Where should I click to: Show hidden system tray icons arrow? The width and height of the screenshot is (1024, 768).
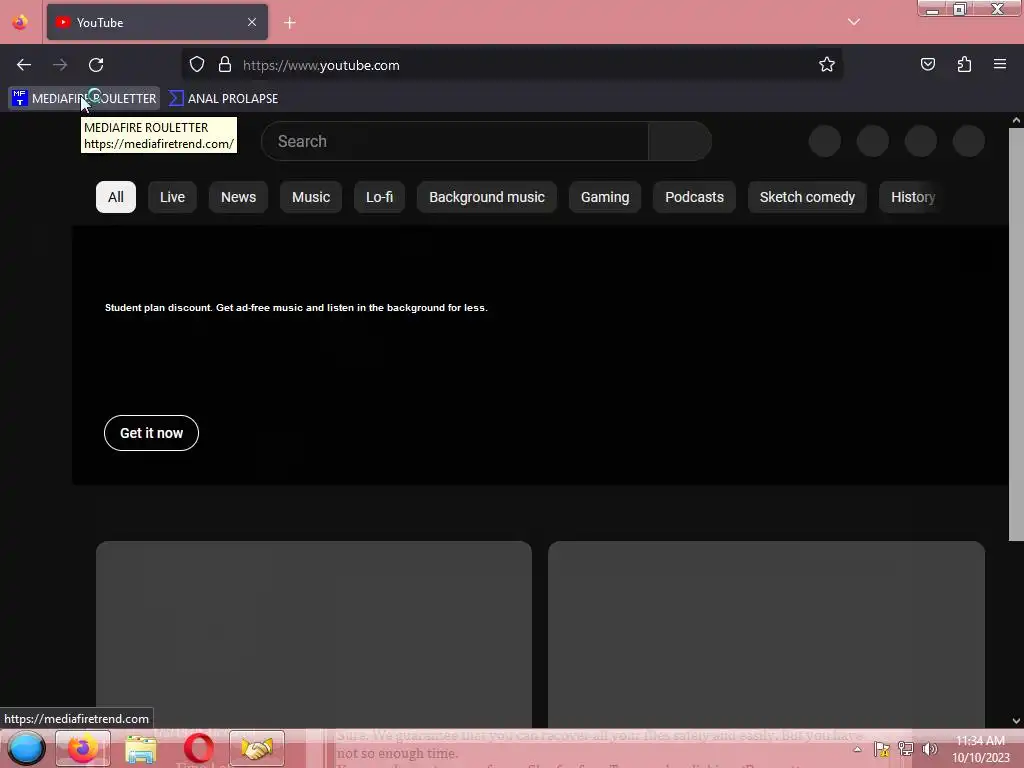[x=857, y=749]
